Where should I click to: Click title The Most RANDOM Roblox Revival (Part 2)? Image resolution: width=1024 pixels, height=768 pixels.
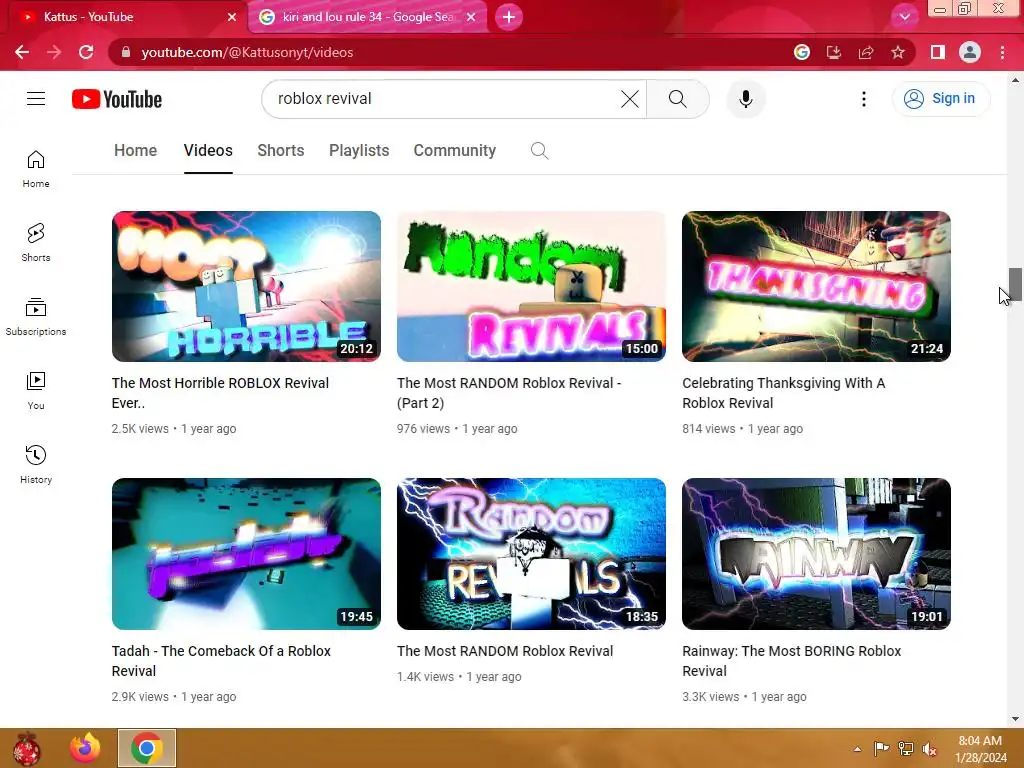pyautogui.click(x=509, y=393)
